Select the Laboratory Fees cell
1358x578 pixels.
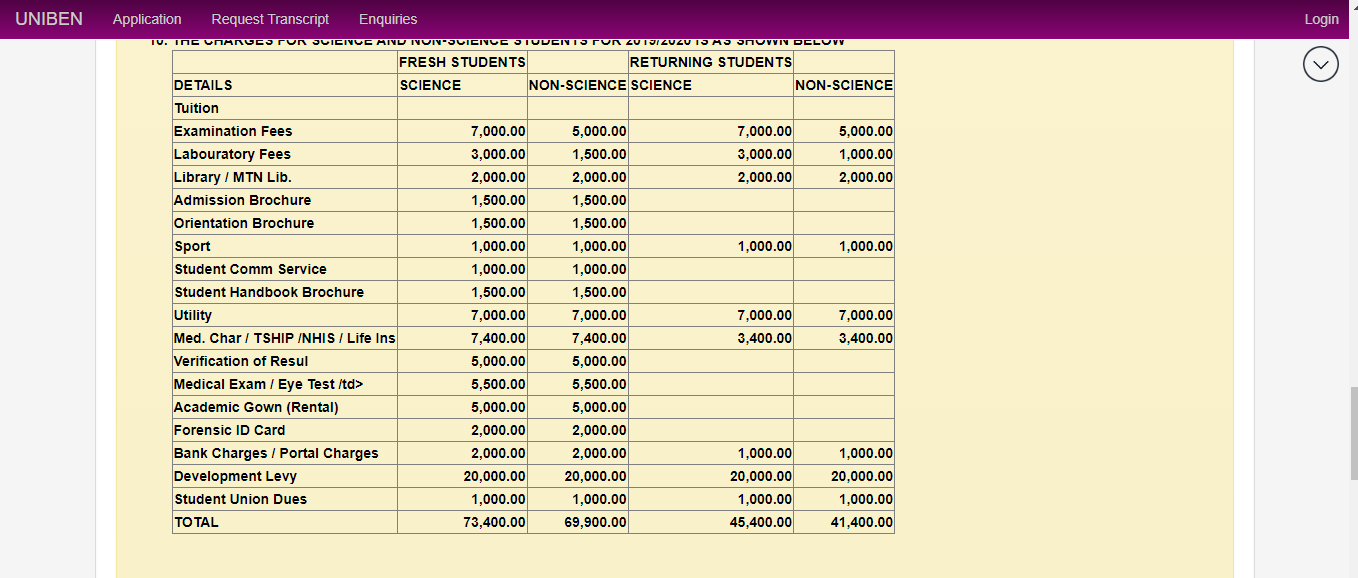[230, 154]
